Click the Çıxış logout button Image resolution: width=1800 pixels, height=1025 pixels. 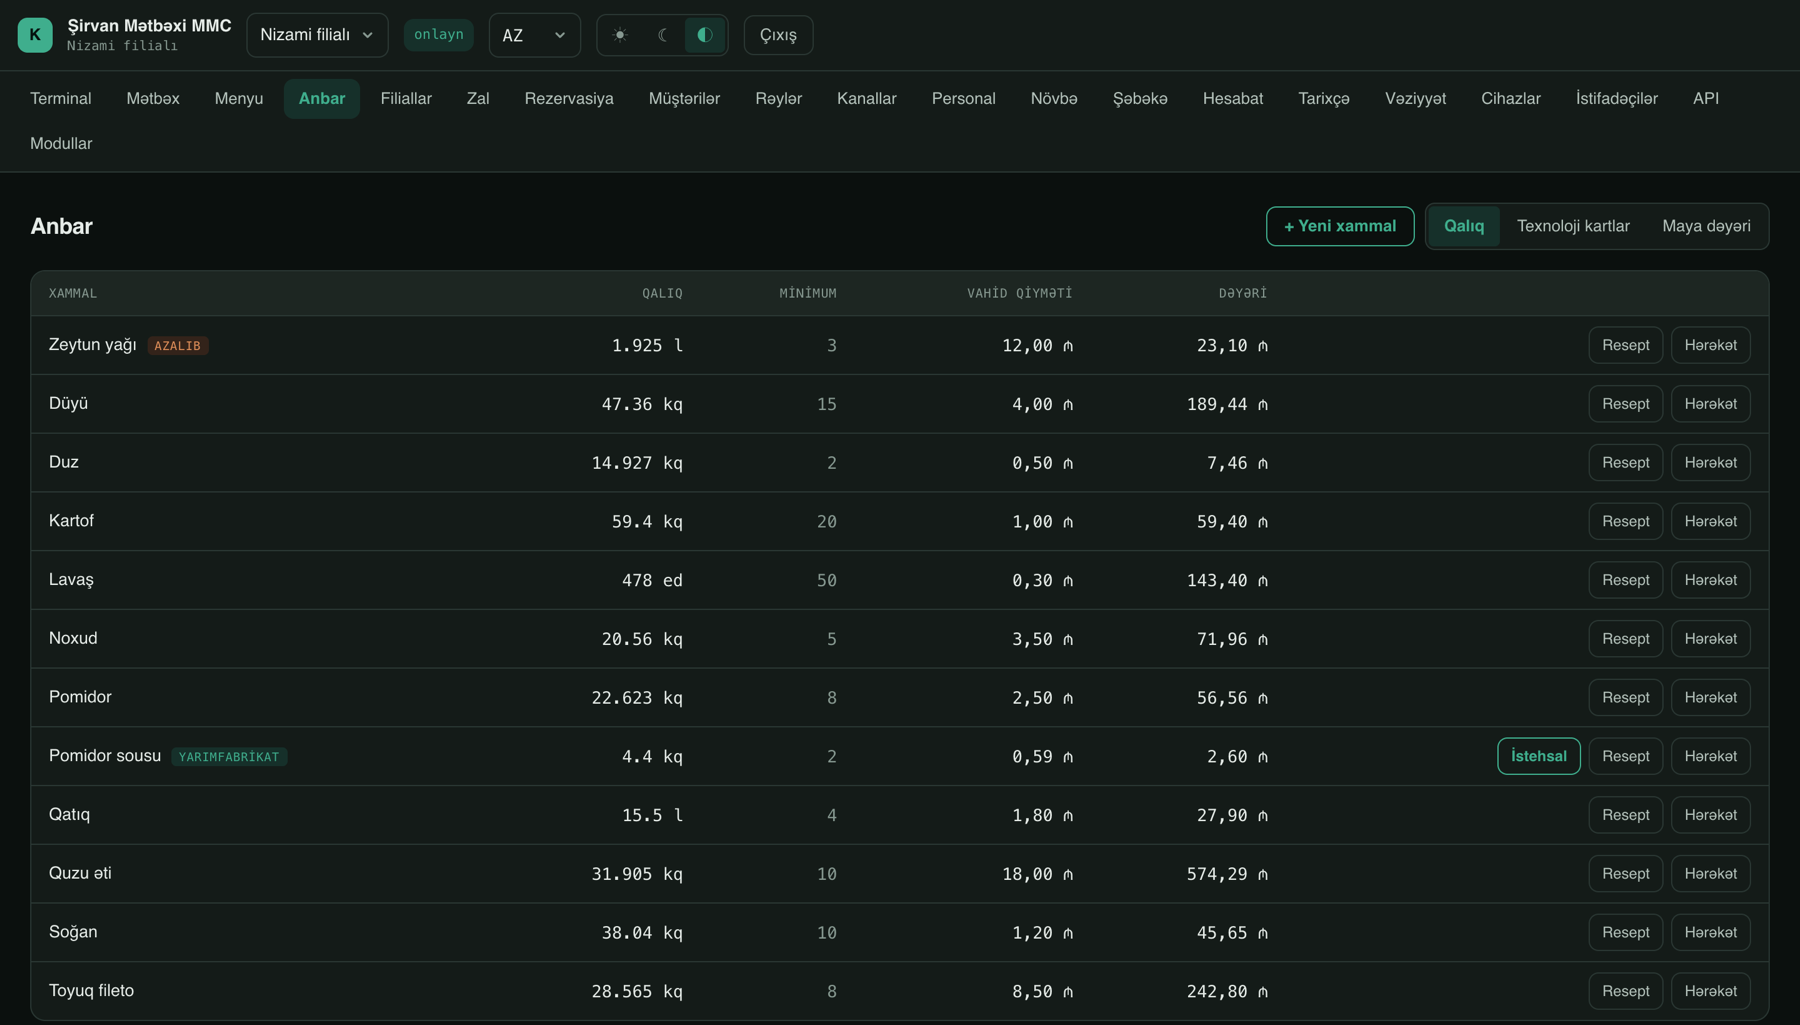(778, 35)
